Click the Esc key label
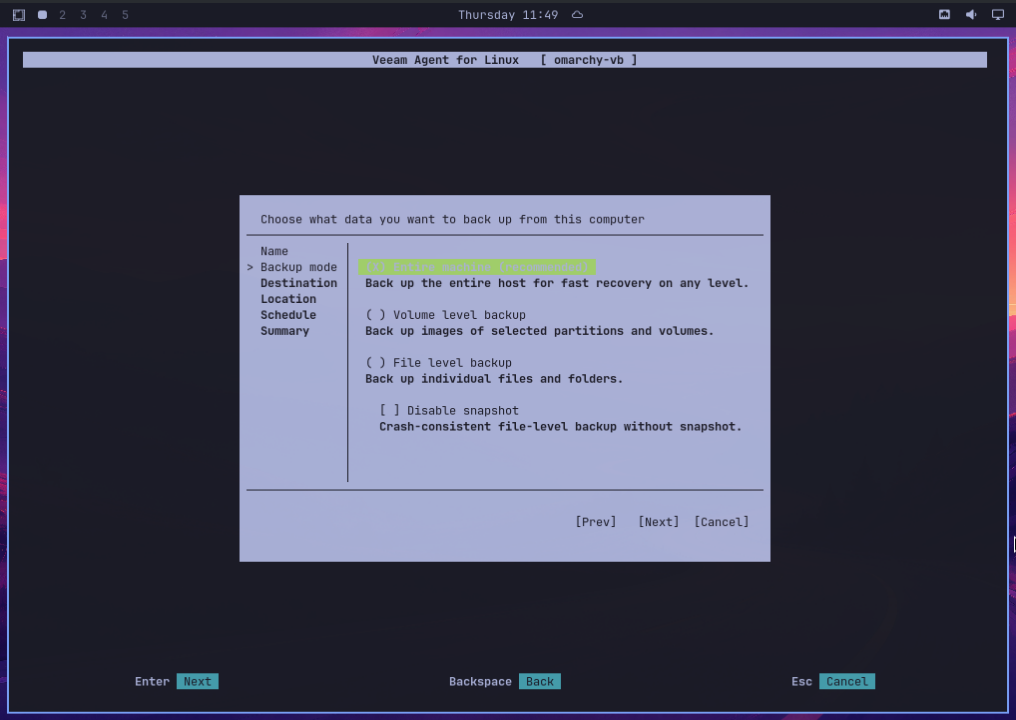 click(x=802, y=681)
